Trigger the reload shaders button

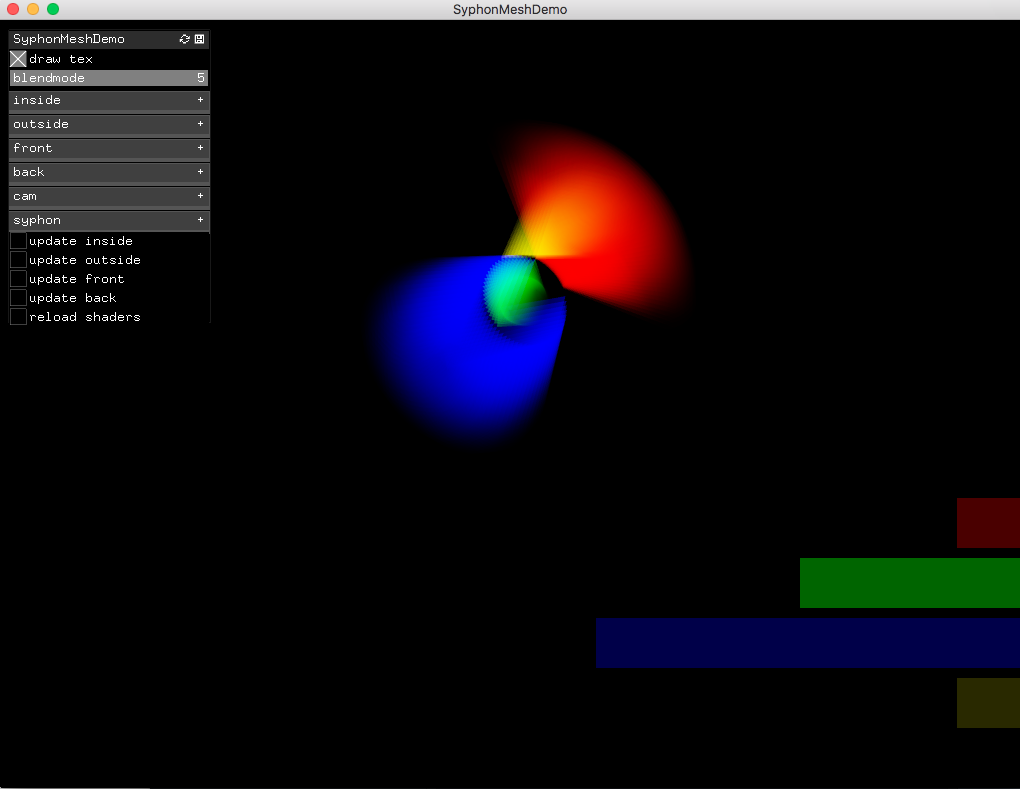[x=17, y=316]
